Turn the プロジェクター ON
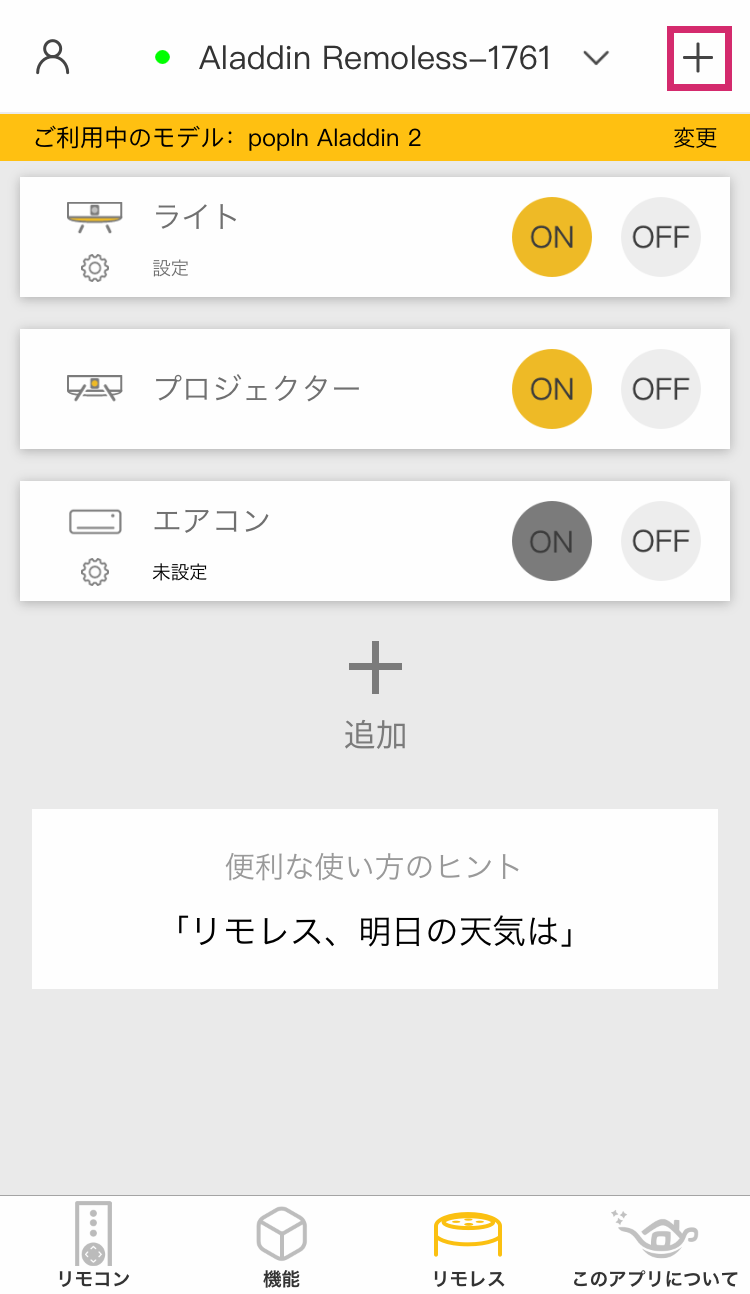This screenshot has width=750, height=1294. pos(552,389)
